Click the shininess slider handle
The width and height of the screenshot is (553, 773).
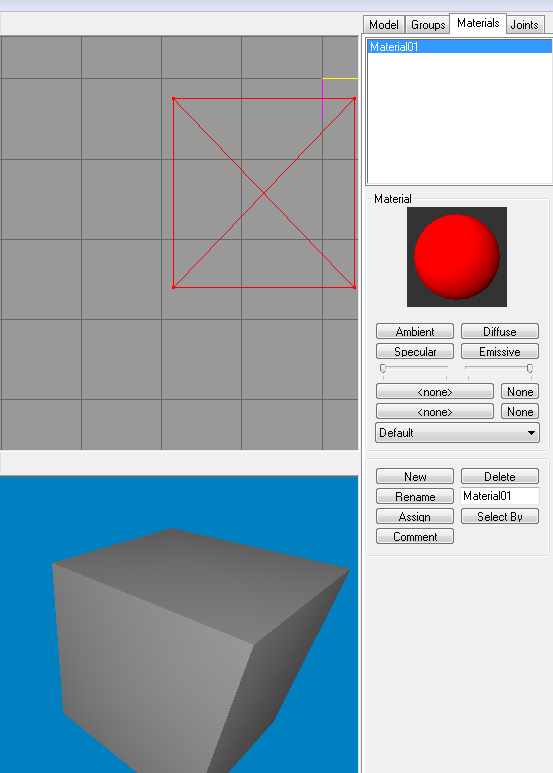[383, 368]
